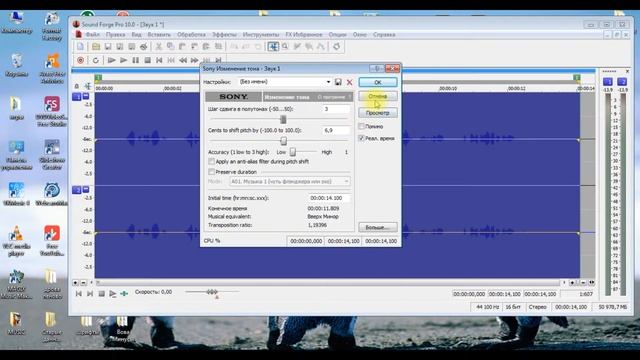This screenshot has height=360, width=640.
Task: Delete preset with the red X icon
Action: click(x=349, y=82)
